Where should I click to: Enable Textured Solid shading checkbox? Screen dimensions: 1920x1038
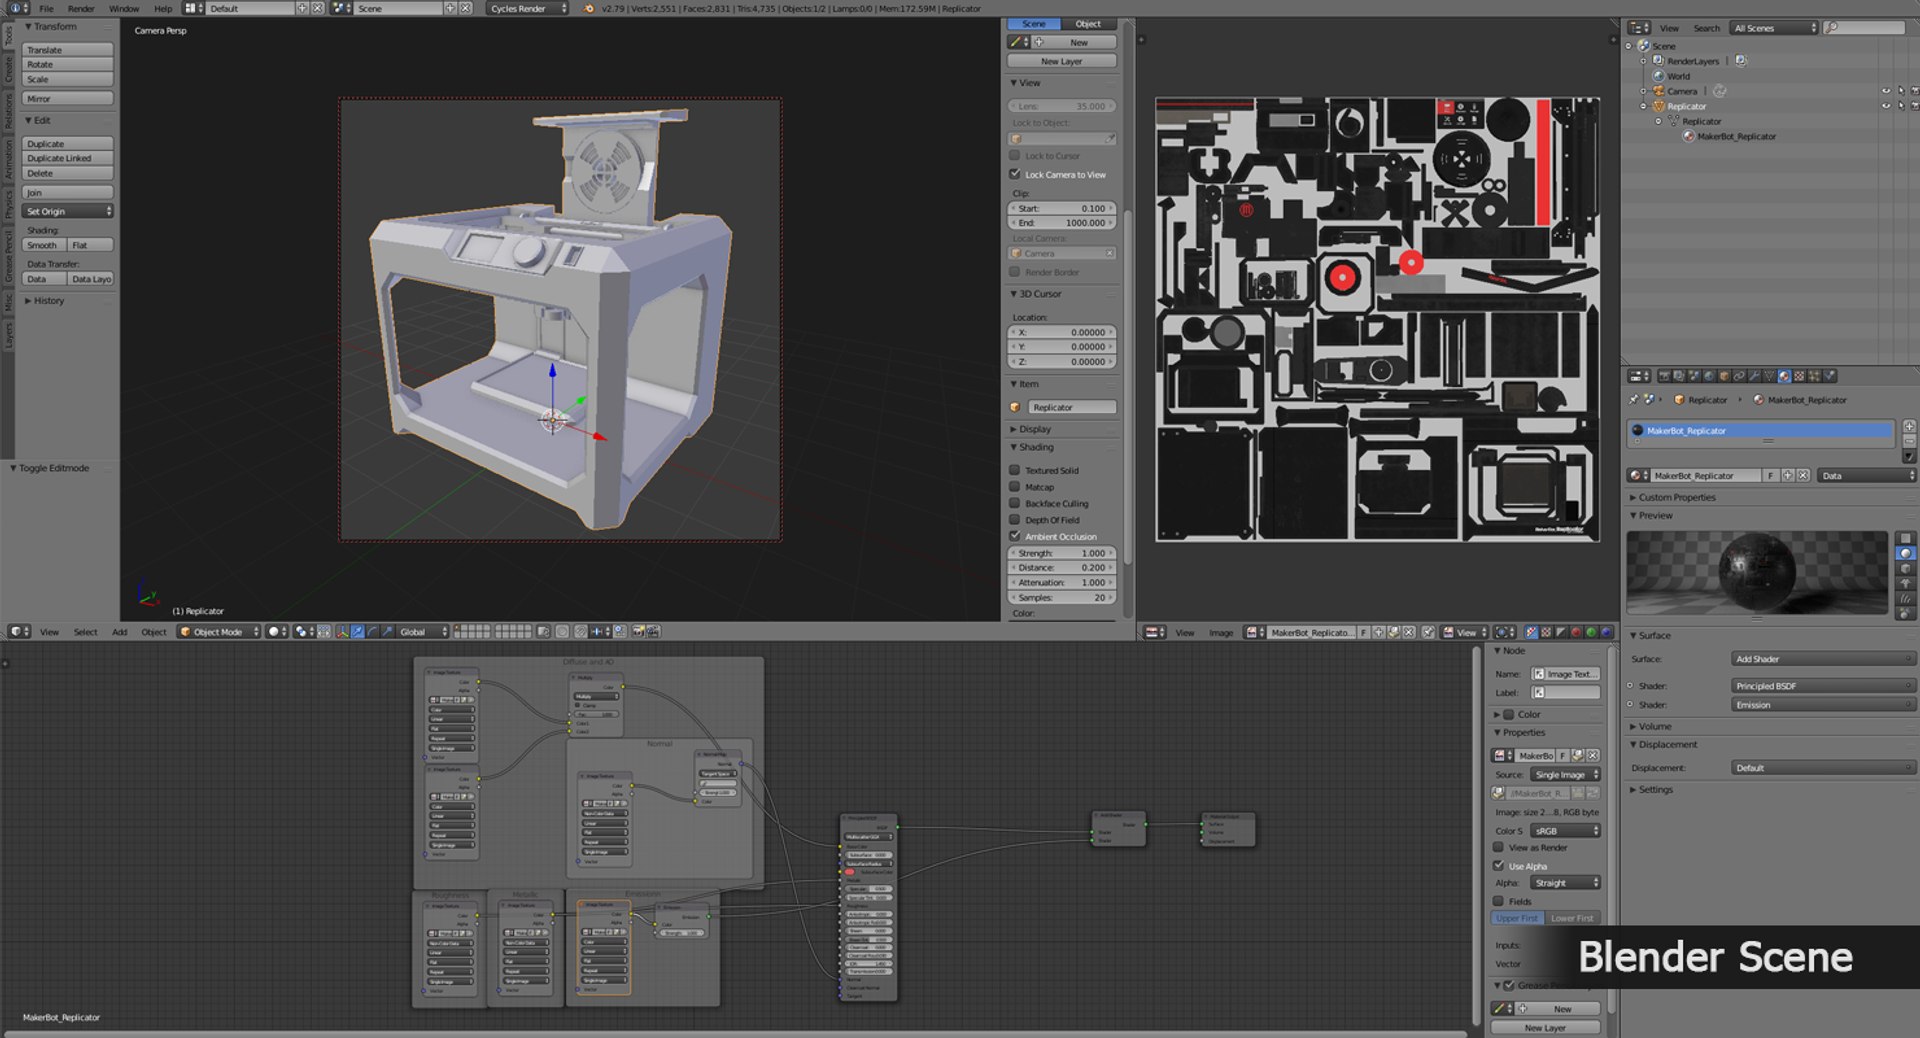coord(1015,470)
